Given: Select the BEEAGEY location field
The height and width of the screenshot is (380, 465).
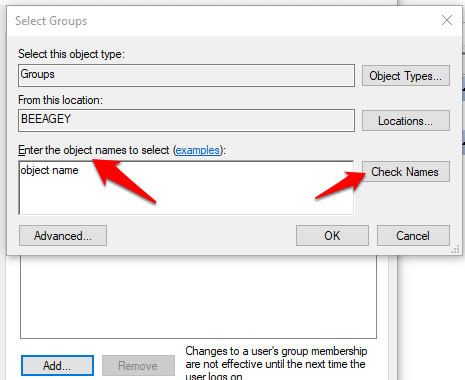Looking at the screenshot, I should click(x=186, y=120).
